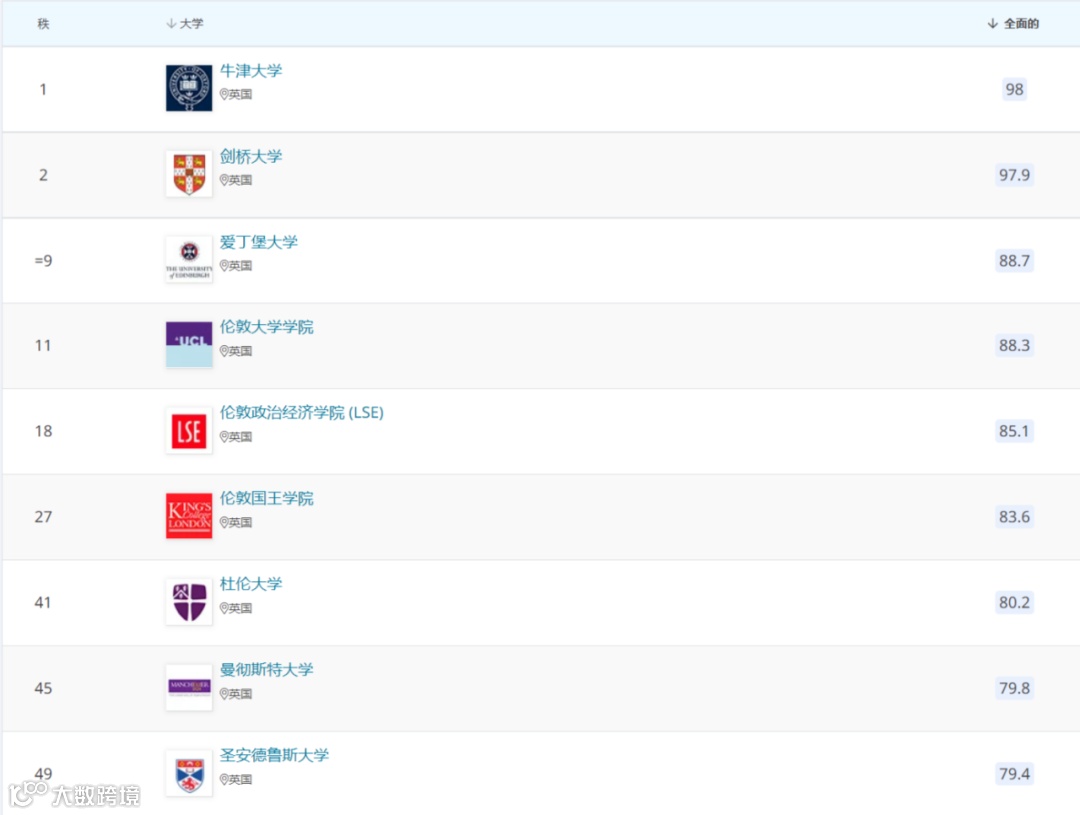1080x815 pixels.
Task: Sort by the 全面的 score column
Action: point(1012,23)
